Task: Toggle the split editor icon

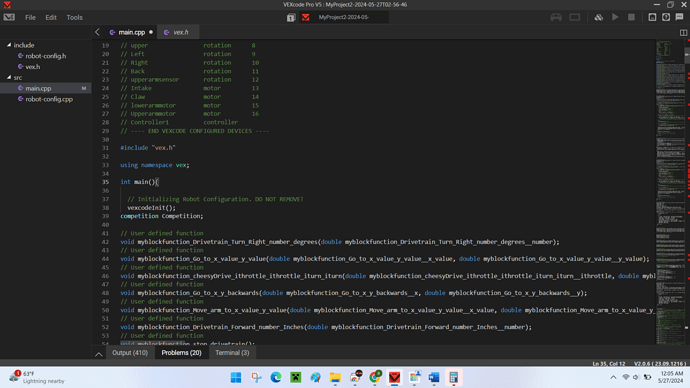Action: pos(683,33)
